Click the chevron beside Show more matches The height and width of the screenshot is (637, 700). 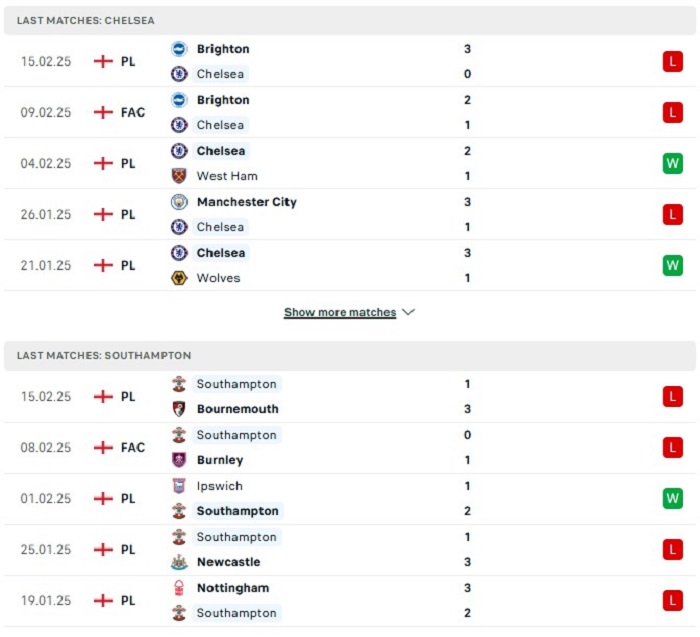coord(408,312)
